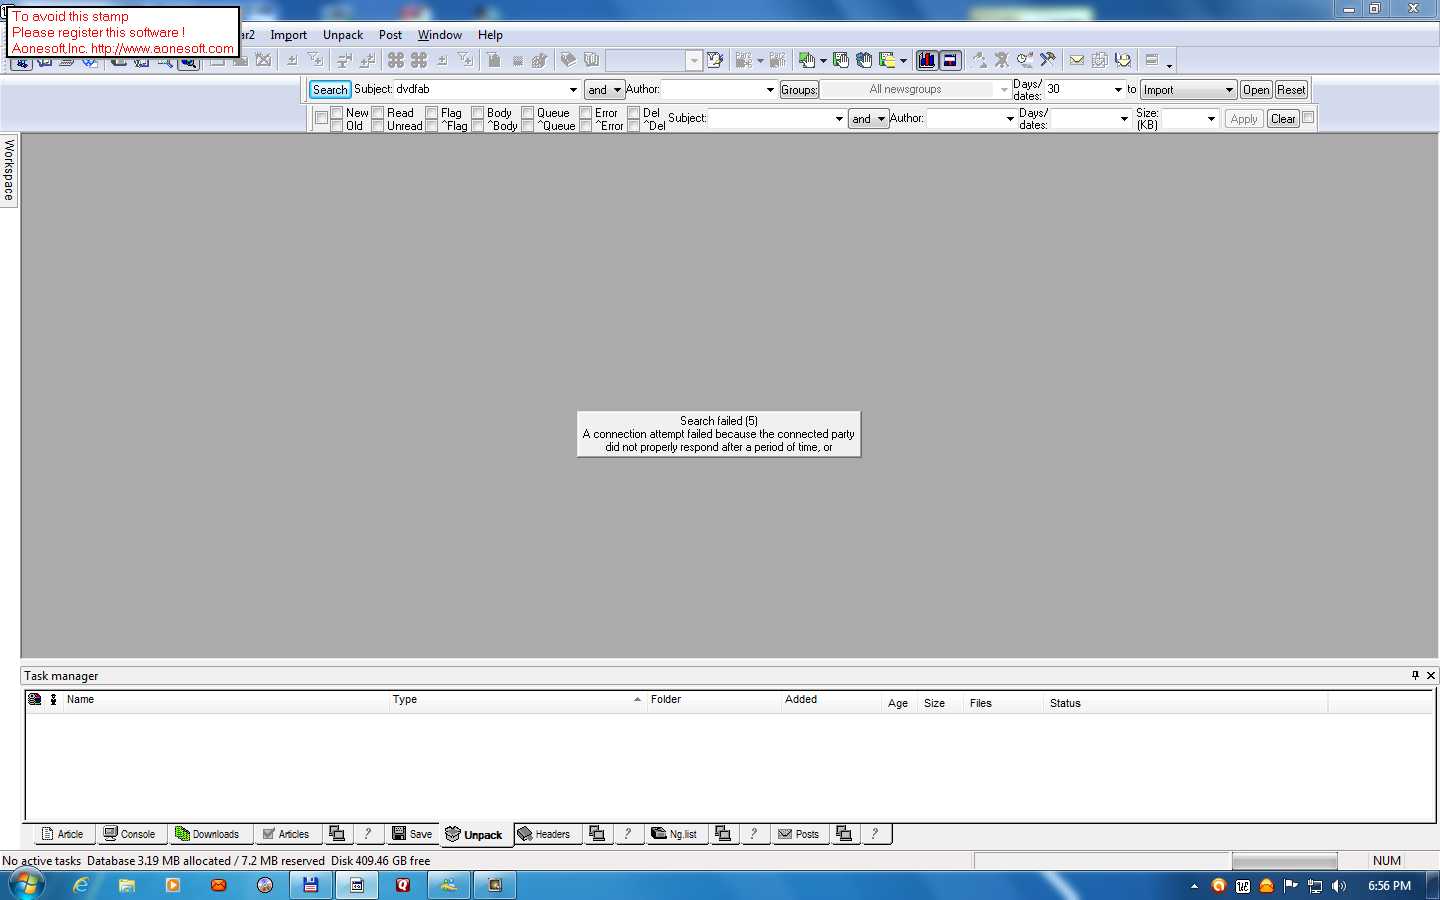Click the blue bar chart toolbar icon
This screenshot has width=1440, height=900.
pyautogui.click(x=926, y=60)
